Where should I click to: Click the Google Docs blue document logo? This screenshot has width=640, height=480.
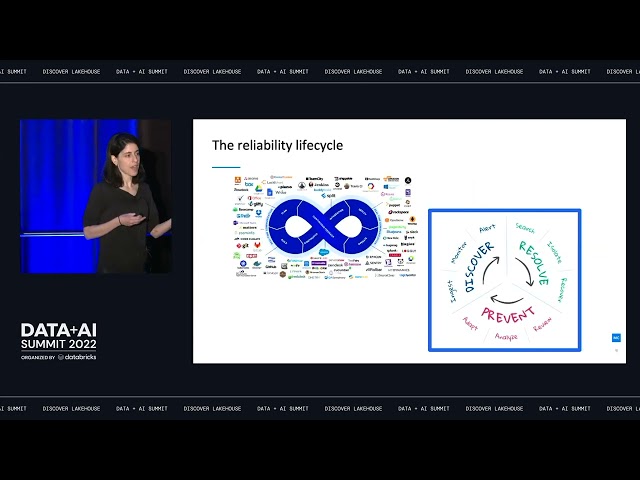[270, 192]
